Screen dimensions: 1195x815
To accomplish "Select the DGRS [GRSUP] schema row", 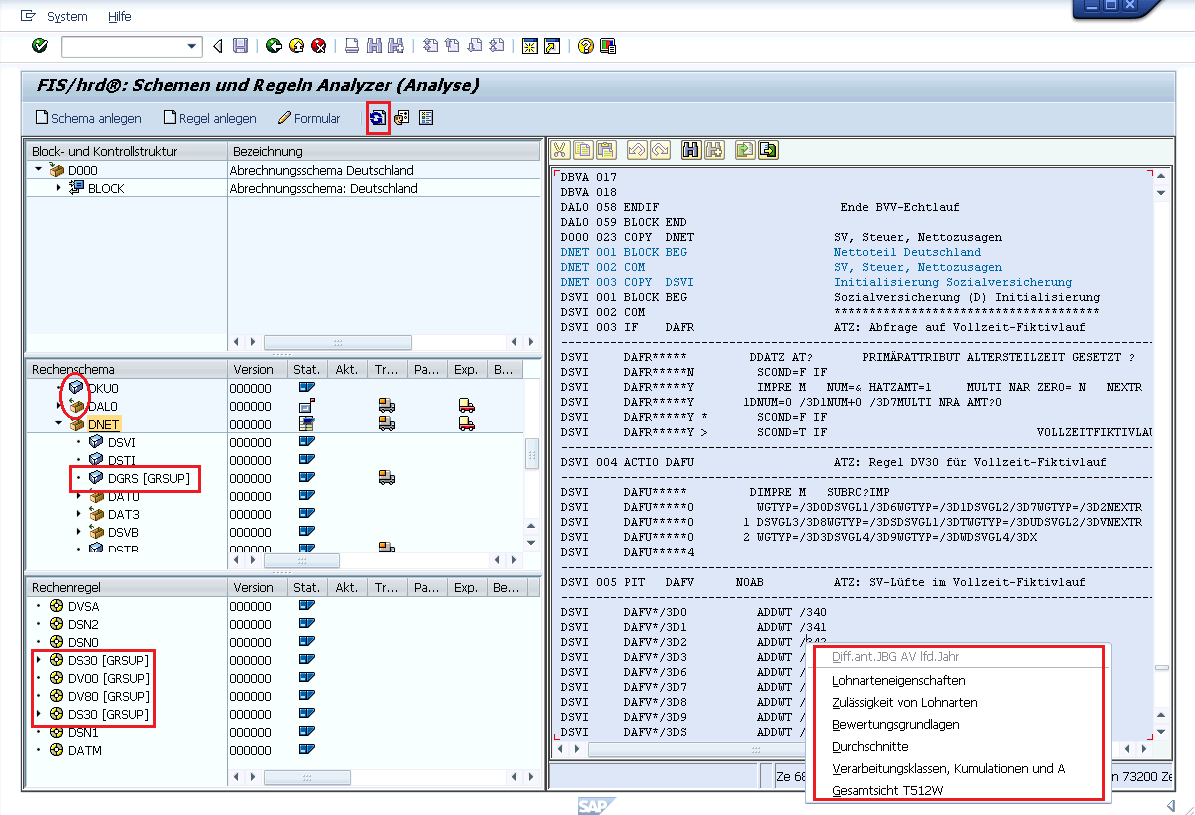I will coord(276,478).
